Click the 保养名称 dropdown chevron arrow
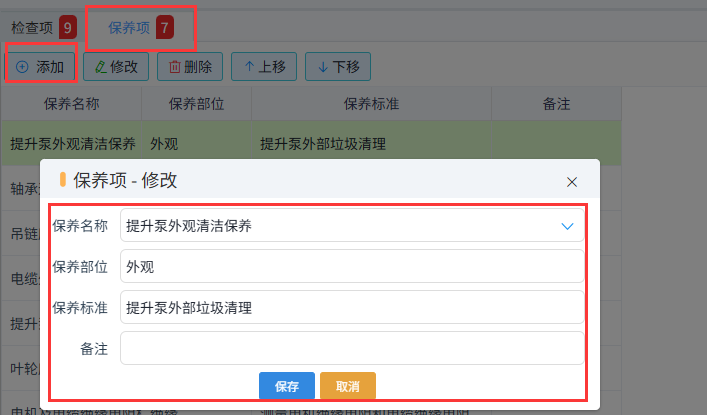The image size is (707, 415). tap(567, 226)
